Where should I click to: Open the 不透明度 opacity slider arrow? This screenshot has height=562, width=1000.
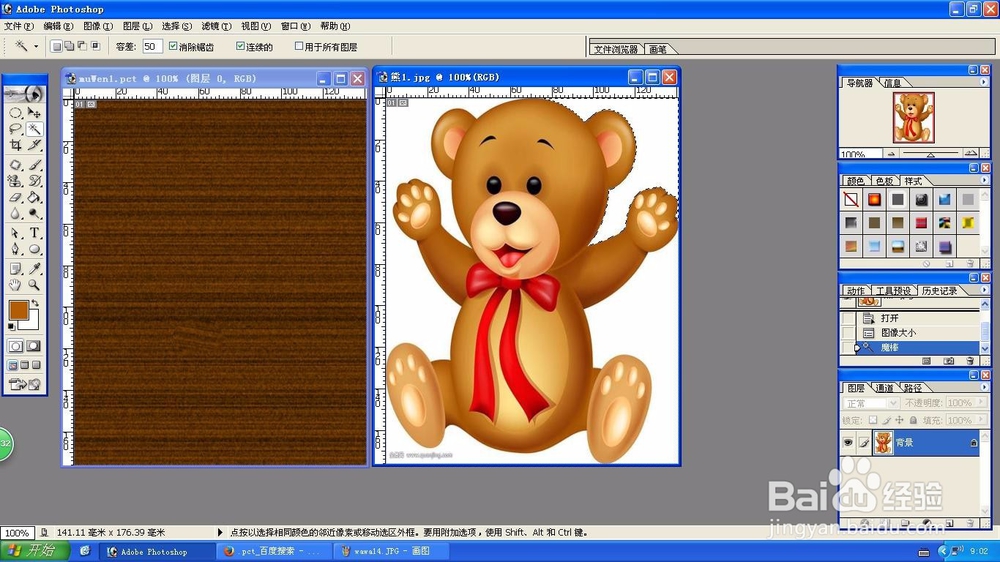click(x=981, y=403)
